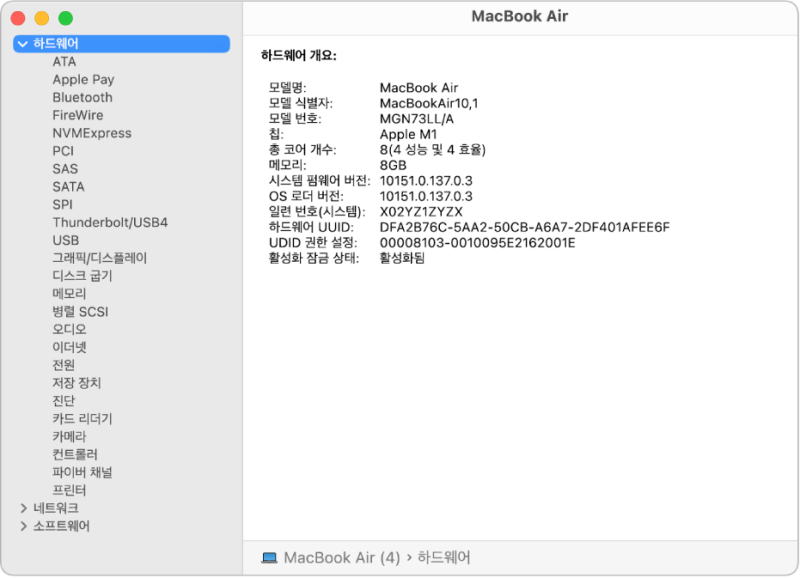Expand the 네트워크 section
Screen dimensions: 800x578
(x=23, y=508)
